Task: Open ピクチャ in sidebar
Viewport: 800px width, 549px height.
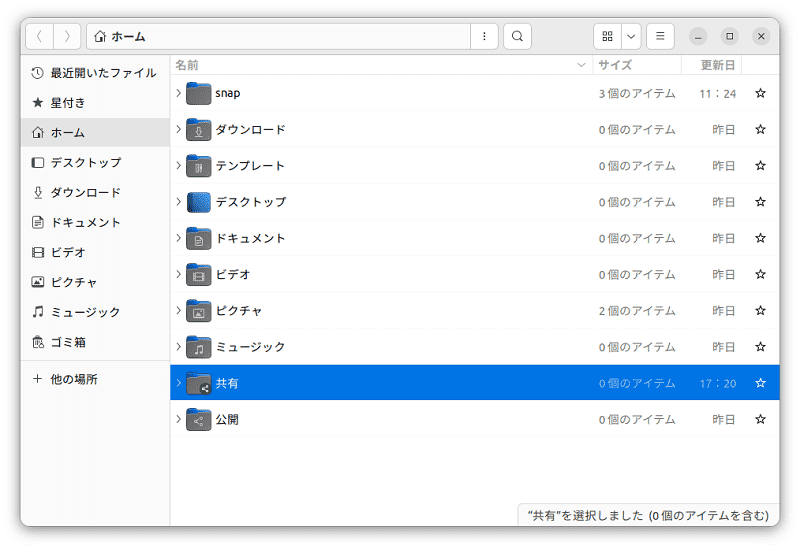Action: pos(95,282)
